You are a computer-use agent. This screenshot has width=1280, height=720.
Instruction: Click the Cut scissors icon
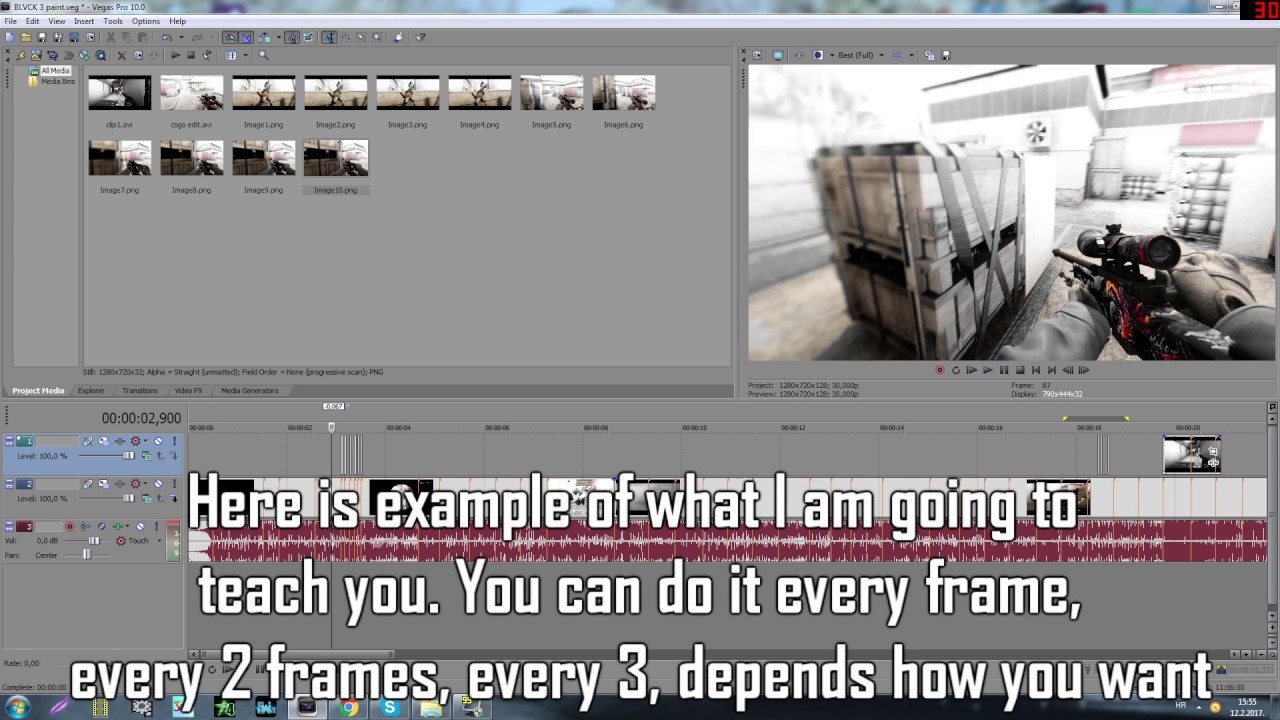coord(111,37)
